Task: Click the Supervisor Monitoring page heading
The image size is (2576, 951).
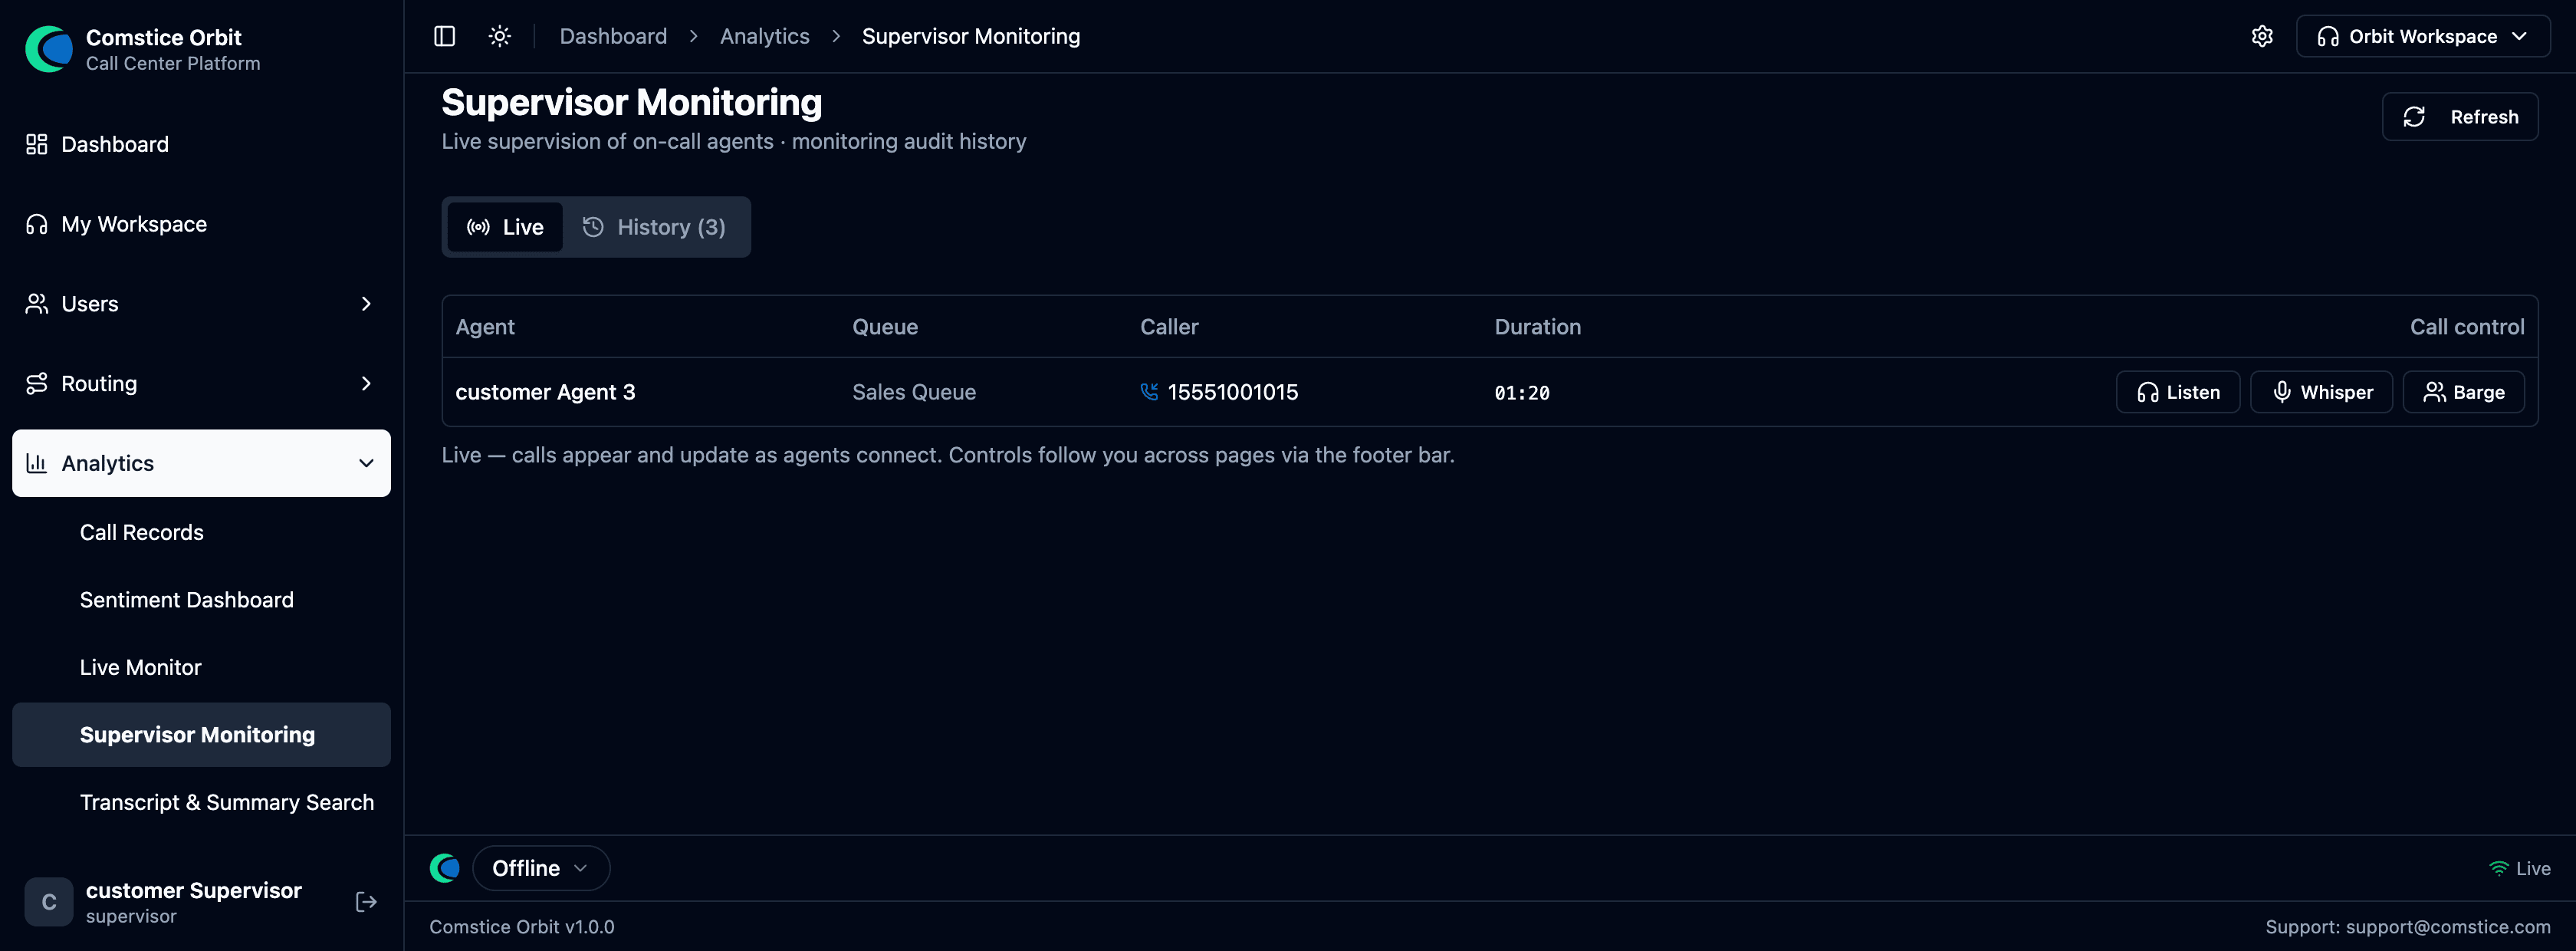Action: point(632,102)
